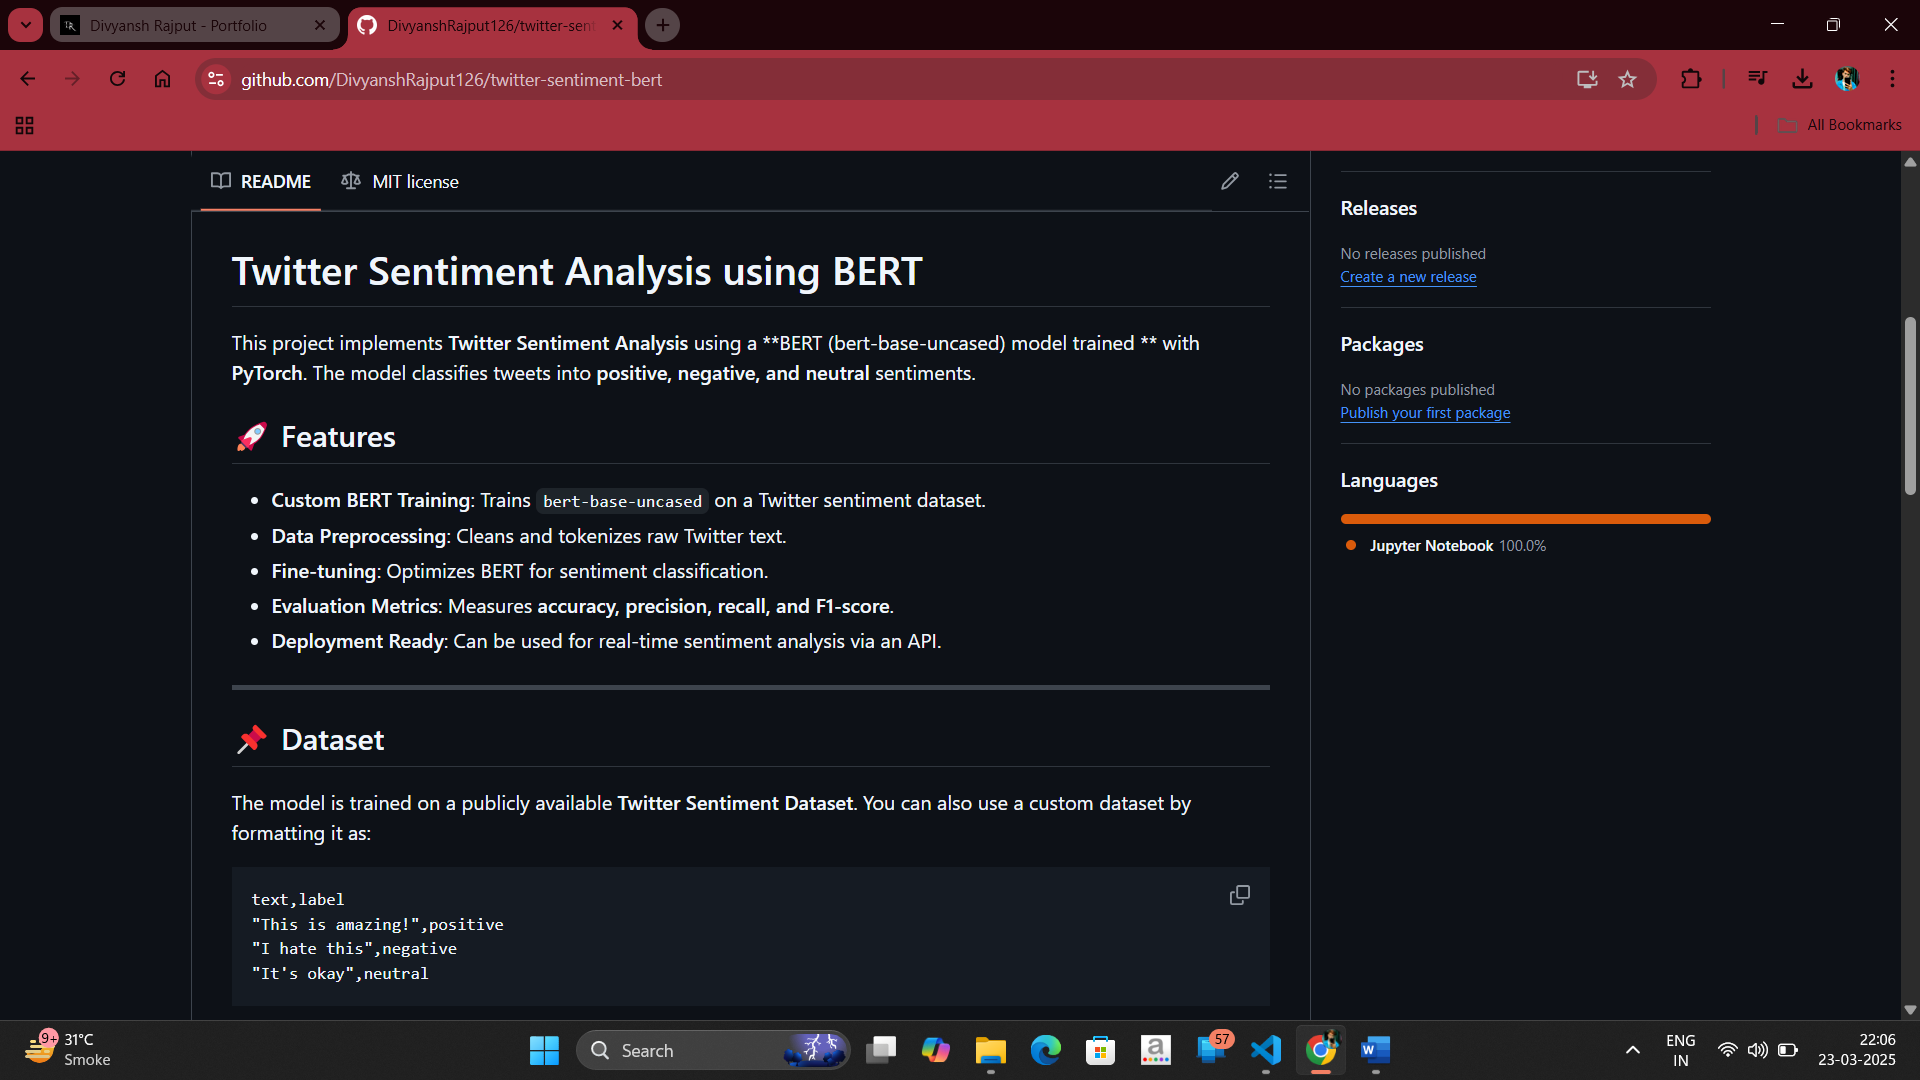Viewport: 1920px width, 1080px height.
Task: Select the README tab
Action: click(x=261, y=181)
